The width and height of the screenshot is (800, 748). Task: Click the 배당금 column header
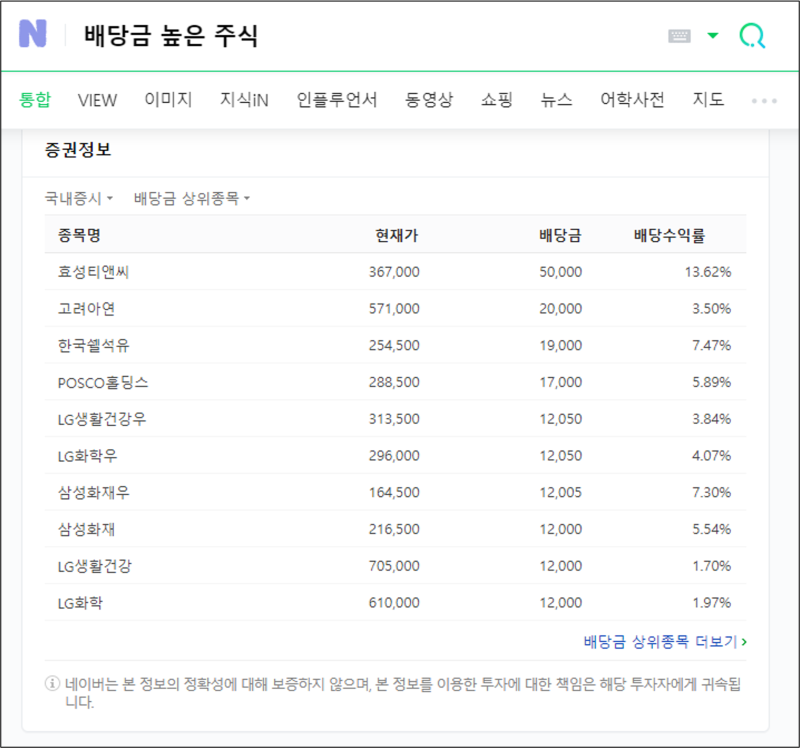pos(560,235)
